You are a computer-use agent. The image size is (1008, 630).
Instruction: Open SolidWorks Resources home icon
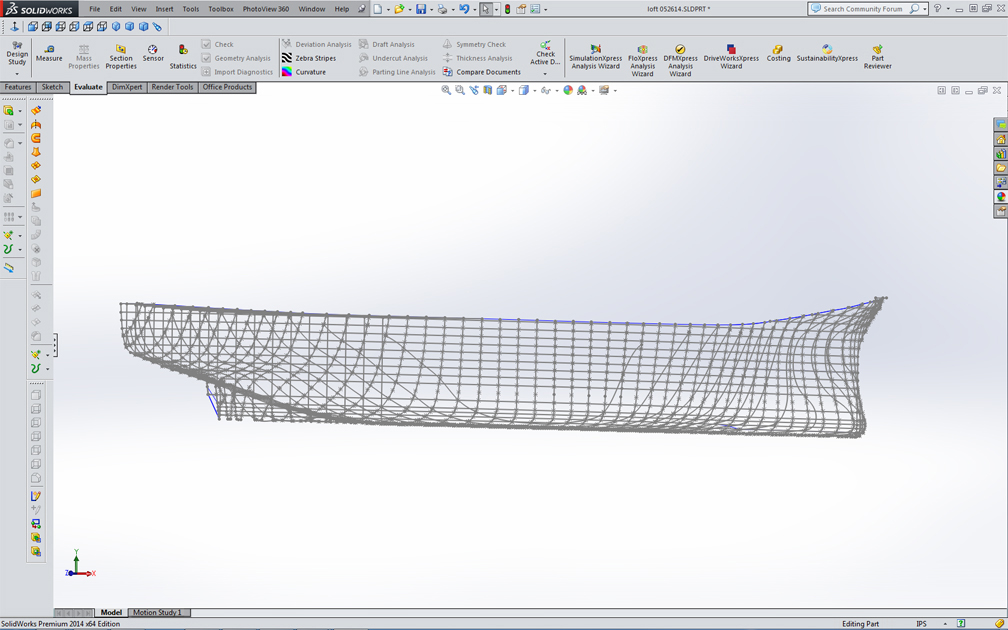pos(1001,139)
